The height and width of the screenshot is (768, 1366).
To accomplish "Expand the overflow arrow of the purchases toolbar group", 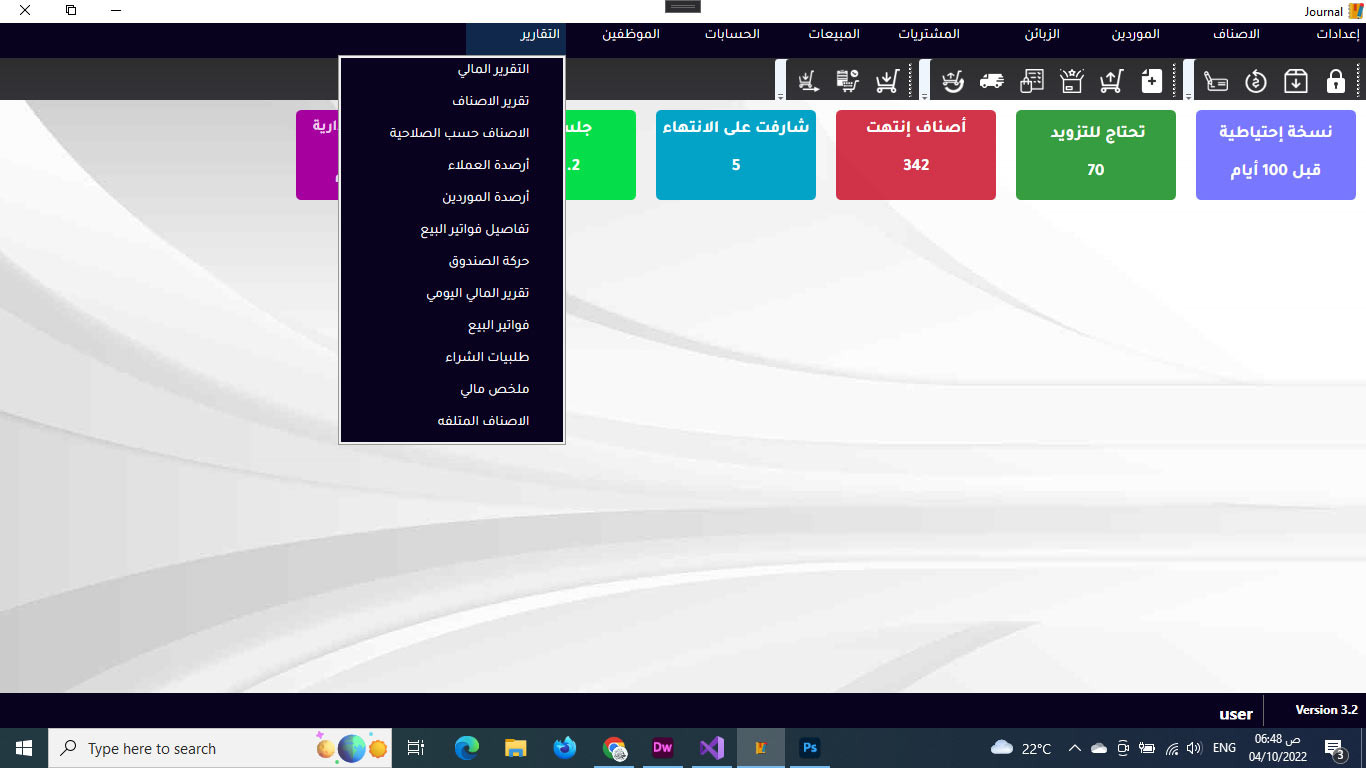I will pyautogui.click(x=925, y=96).
